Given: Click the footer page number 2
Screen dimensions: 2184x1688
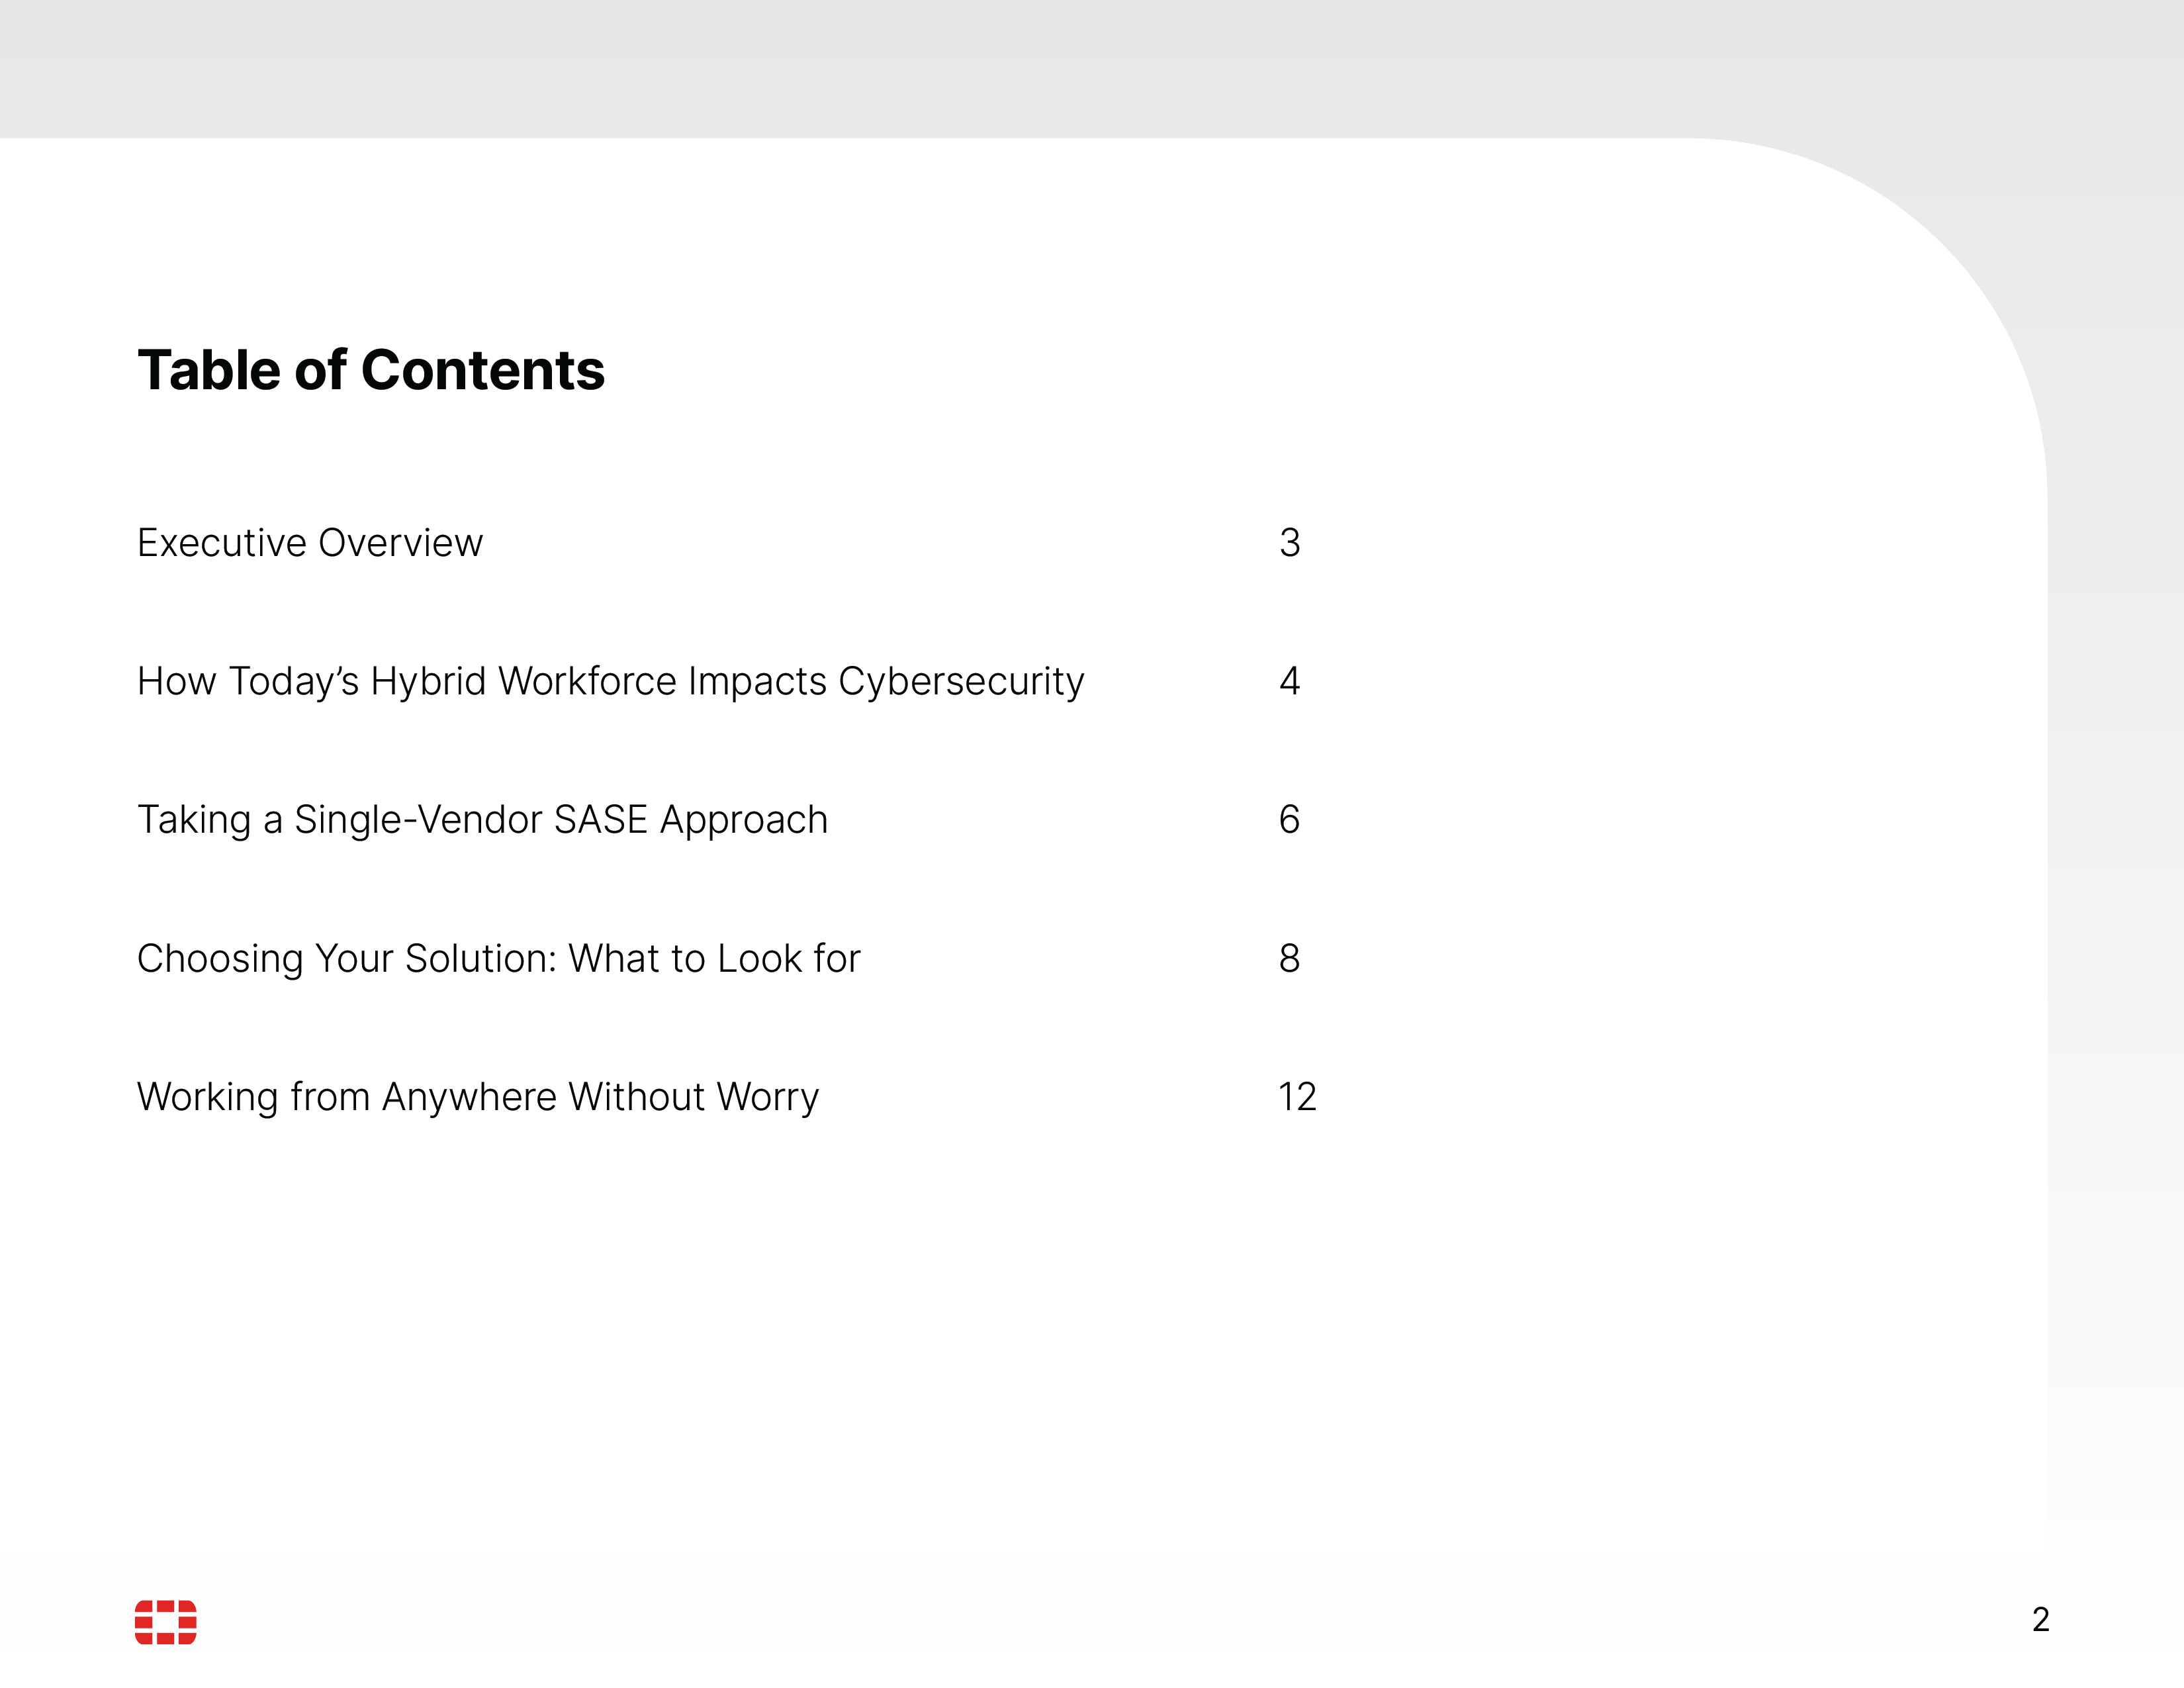Looking at the screenshot, I should (2041, 1619).
